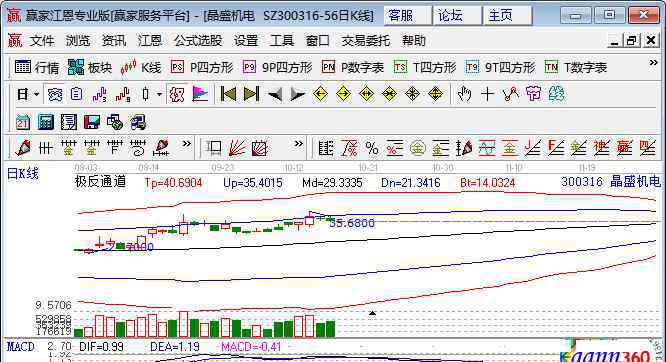The height and width of the screenshot is (362, 666).
Task: Jump to first bar icon
Action: click(228, 94)
